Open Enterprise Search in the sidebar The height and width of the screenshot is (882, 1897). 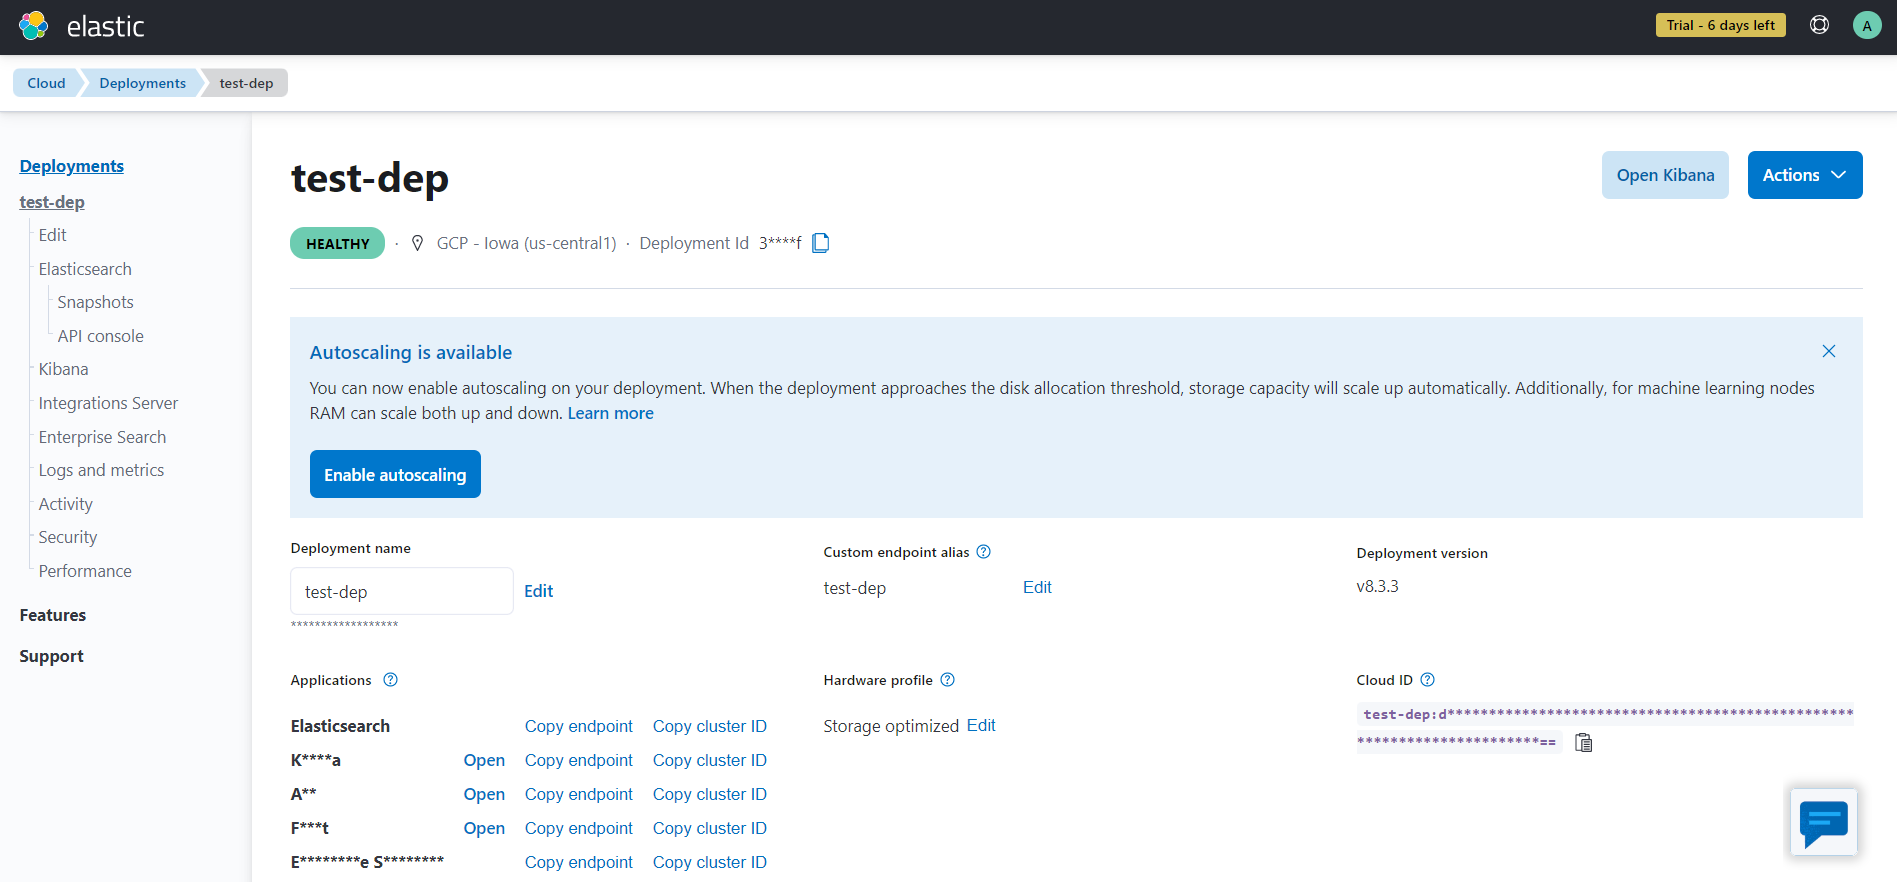click(102, 437)
